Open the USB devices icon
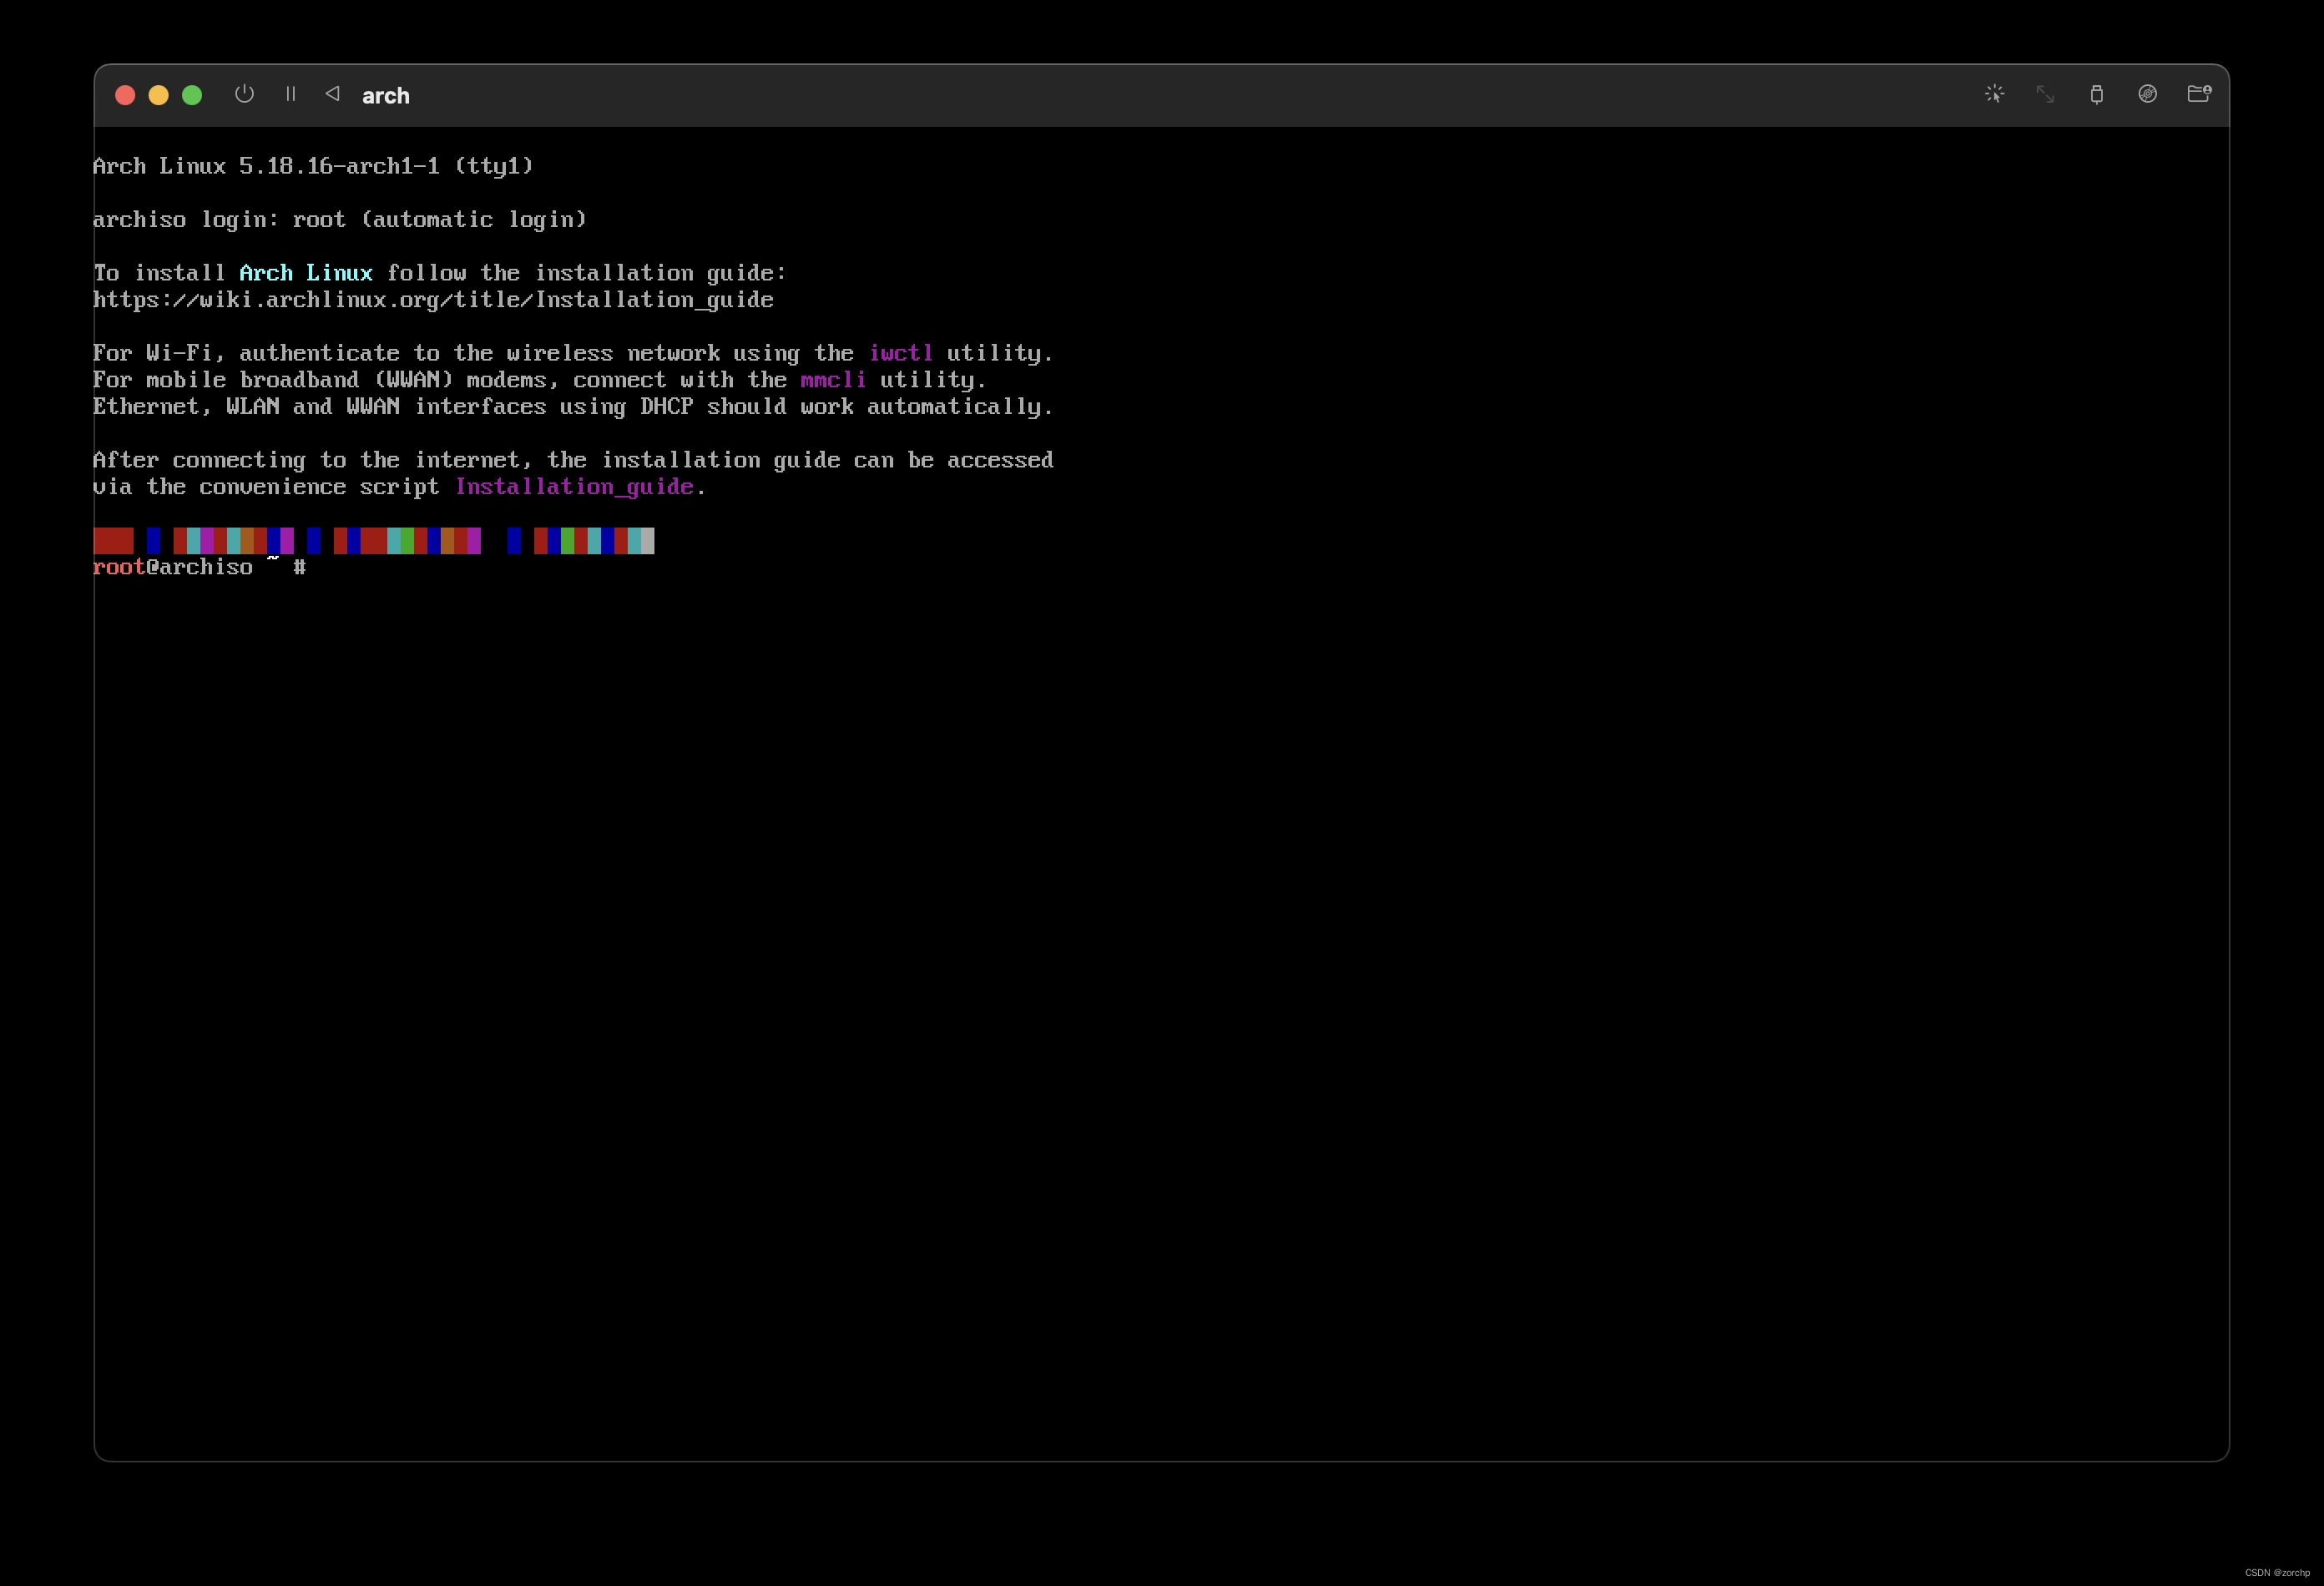The width and height of the screenshot is (2324, 1586). (x=2096, y=94)
